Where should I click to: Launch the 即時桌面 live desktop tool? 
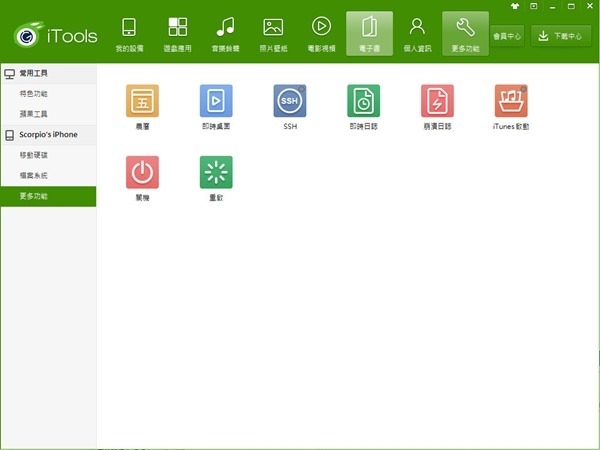click(x=215, y=101)
